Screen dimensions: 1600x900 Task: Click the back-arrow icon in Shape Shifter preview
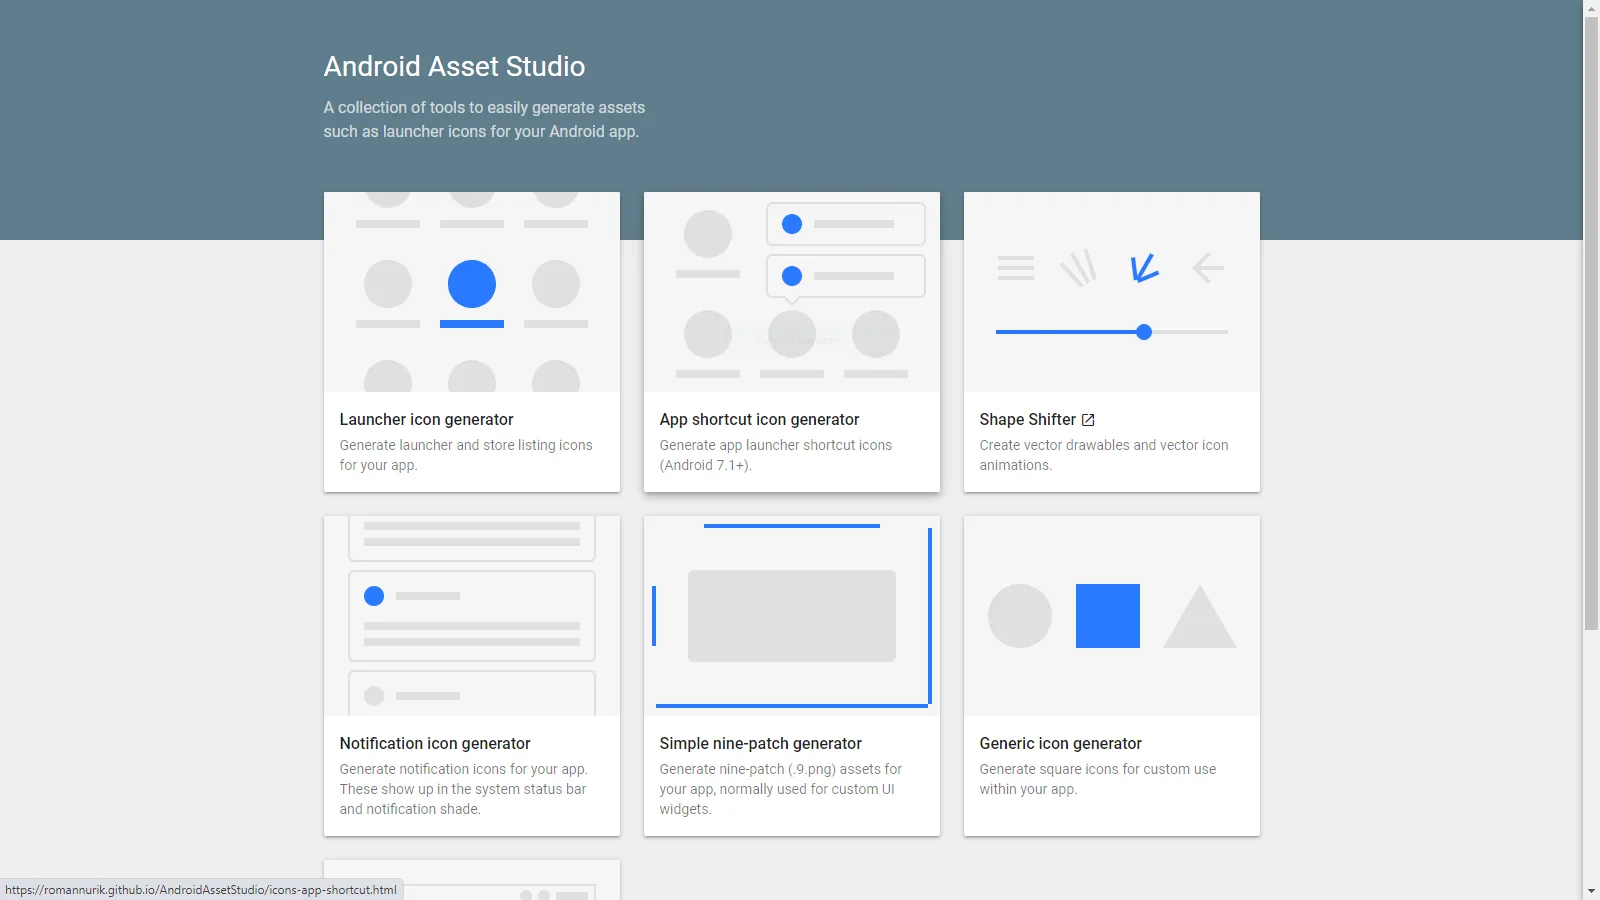click(x=1208, y=267)
